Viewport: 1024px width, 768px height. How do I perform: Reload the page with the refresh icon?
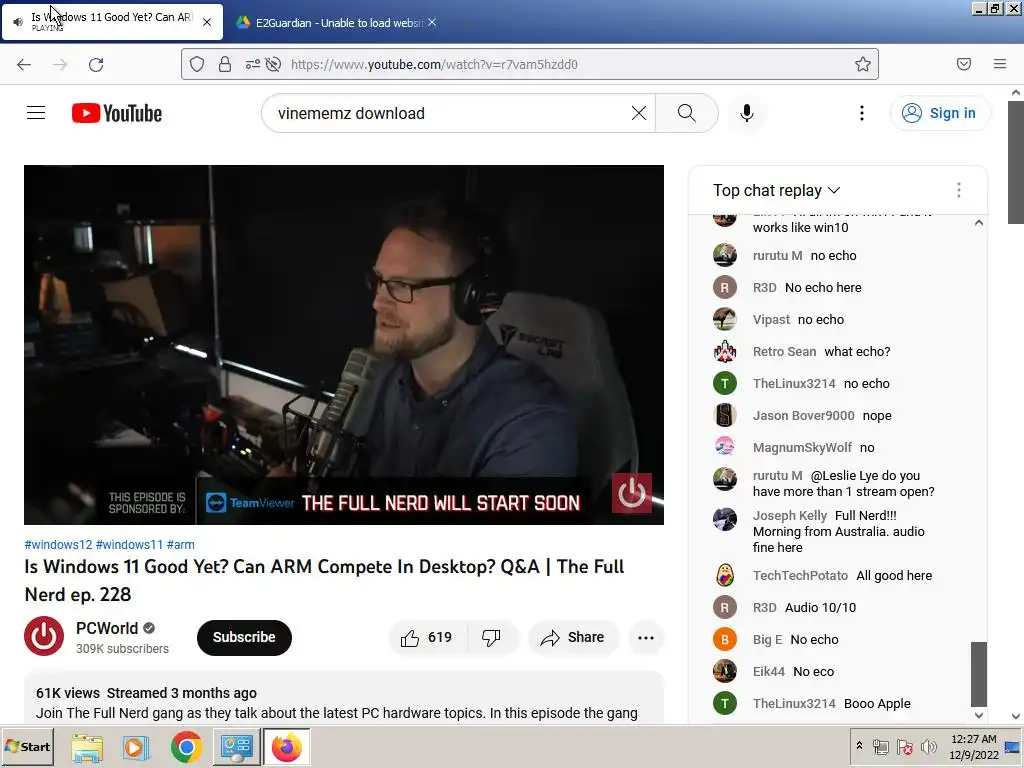pos(96,65)
